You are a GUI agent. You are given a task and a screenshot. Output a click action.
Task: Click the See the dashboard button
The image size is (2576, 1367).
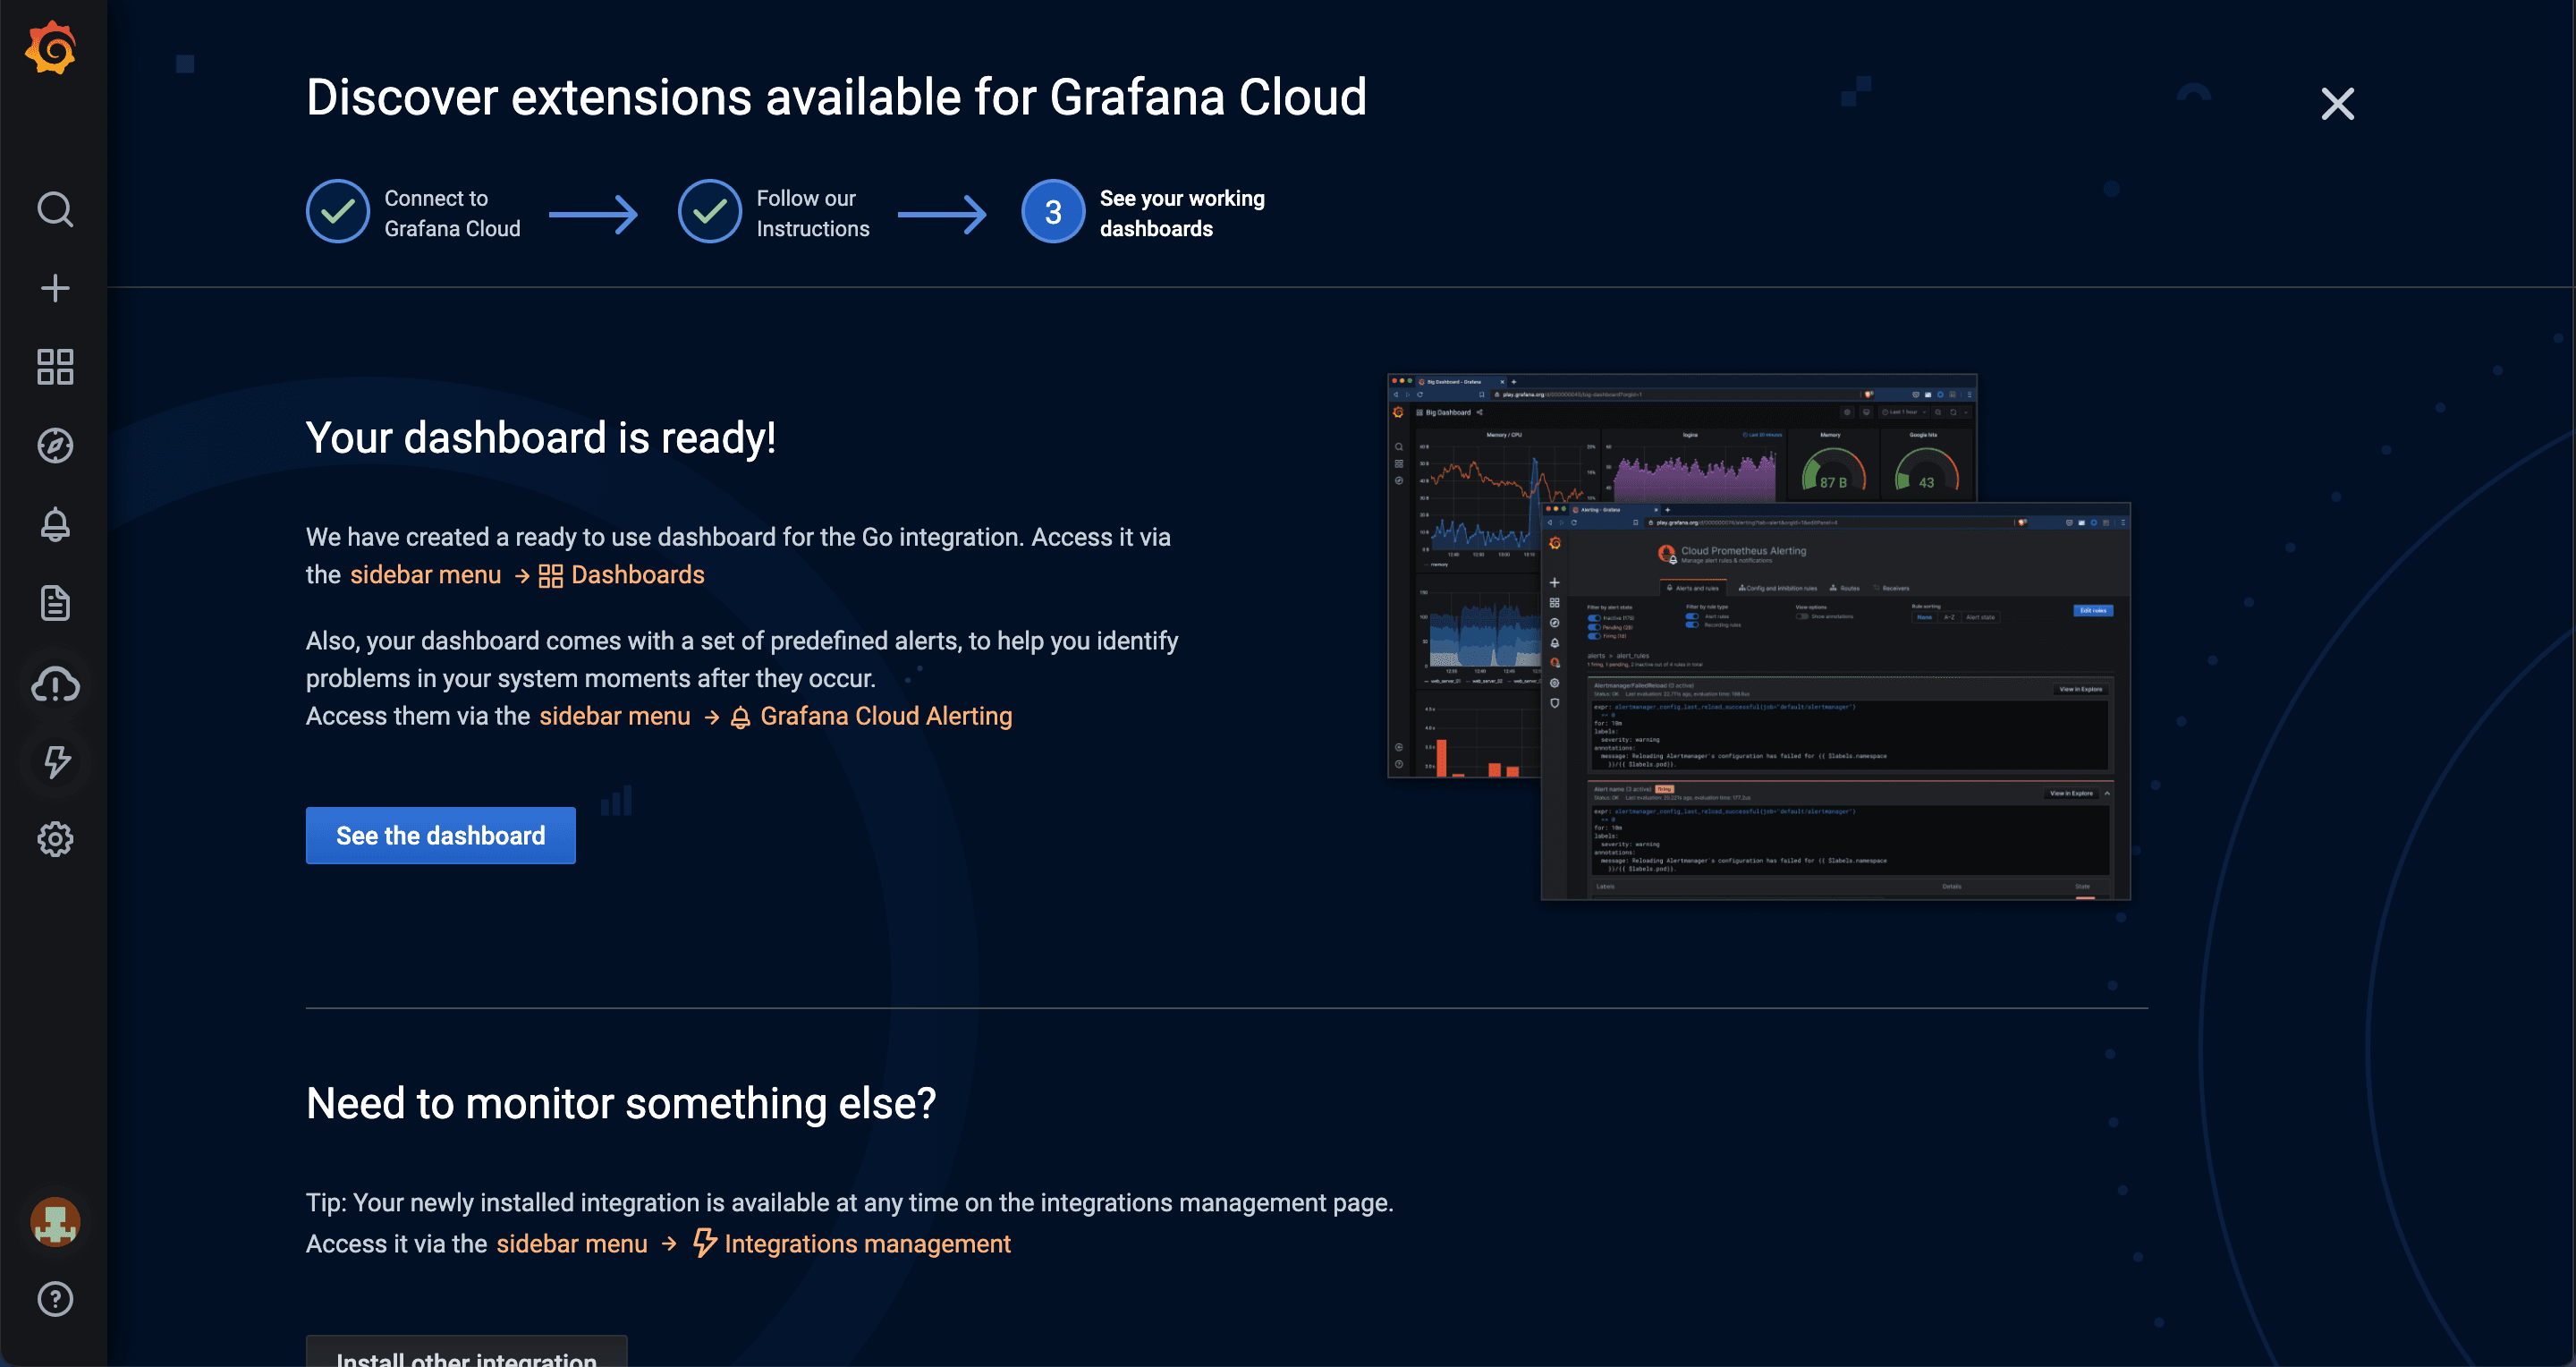440,836
